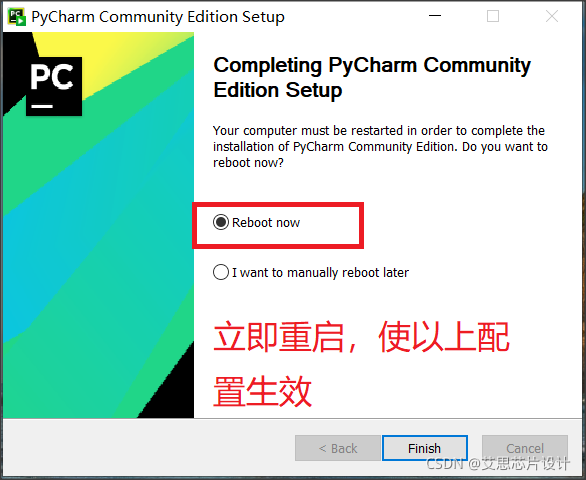Screen dimensions: 586x480
Task: Click the restart explanation paragraph text
Action: [x=380, y=147]
